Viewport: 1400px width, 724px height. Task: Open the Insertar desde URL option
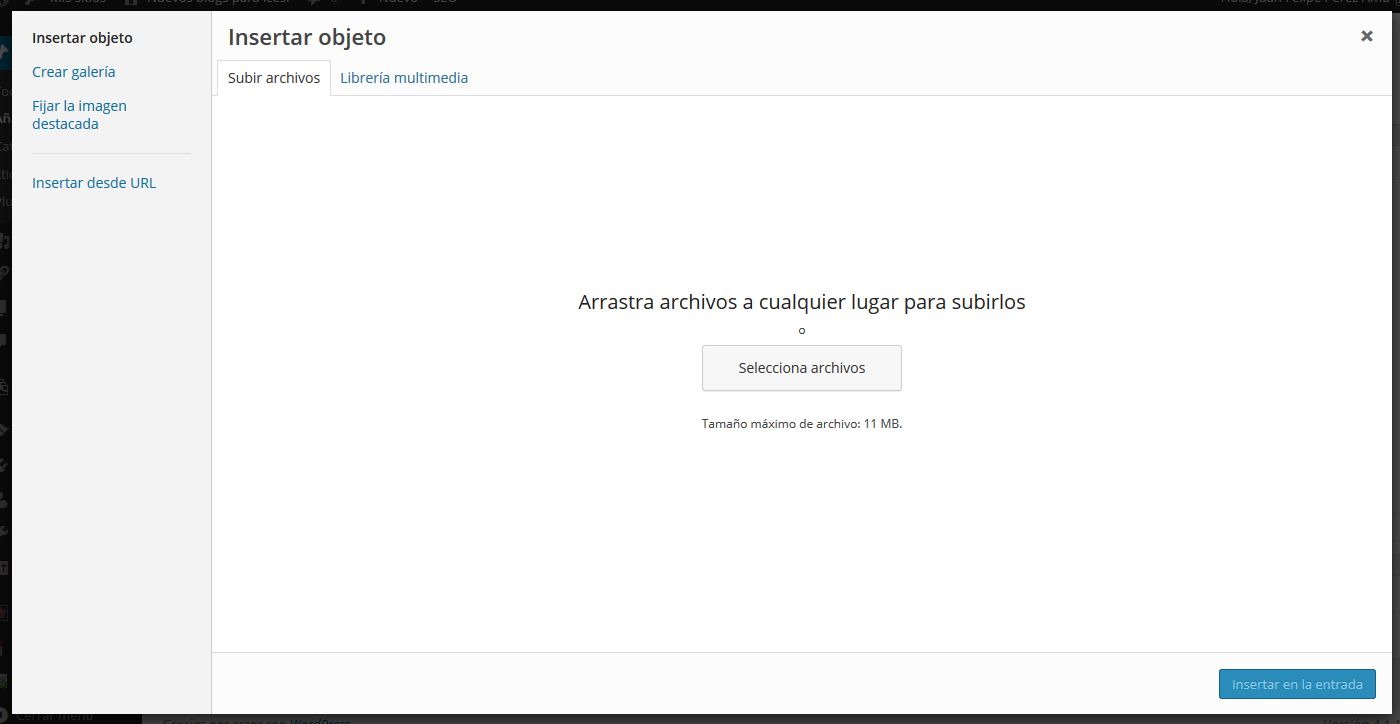[94, 183]
